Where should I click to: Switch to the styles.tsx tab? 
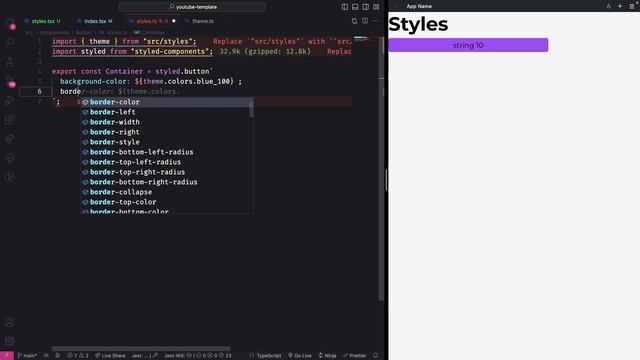coord(42,21)
